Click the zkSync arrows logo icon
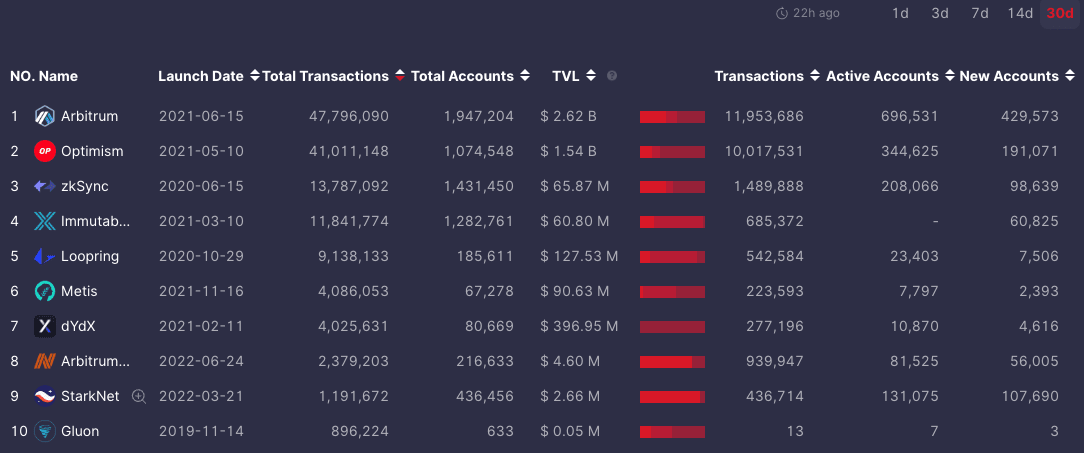Viewport: 1084px width, 453px height. click(45, 186)
